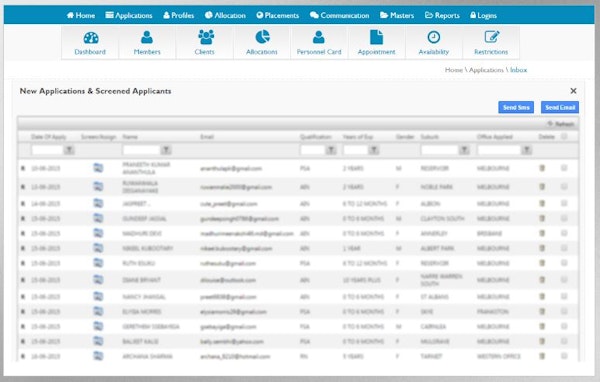Delete the Frankston office applicant via trash icon
The image size is (600, 382).
542,312
